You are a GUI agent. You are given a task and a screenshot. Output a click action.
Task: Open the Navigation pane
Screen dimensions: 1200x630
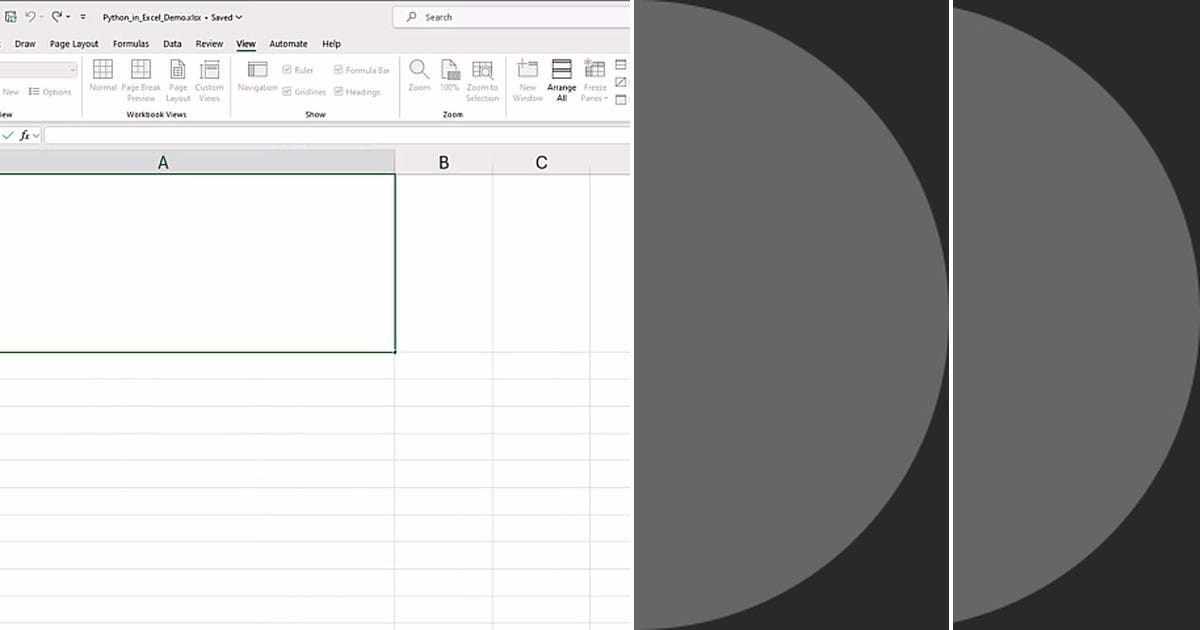(257, 79)
